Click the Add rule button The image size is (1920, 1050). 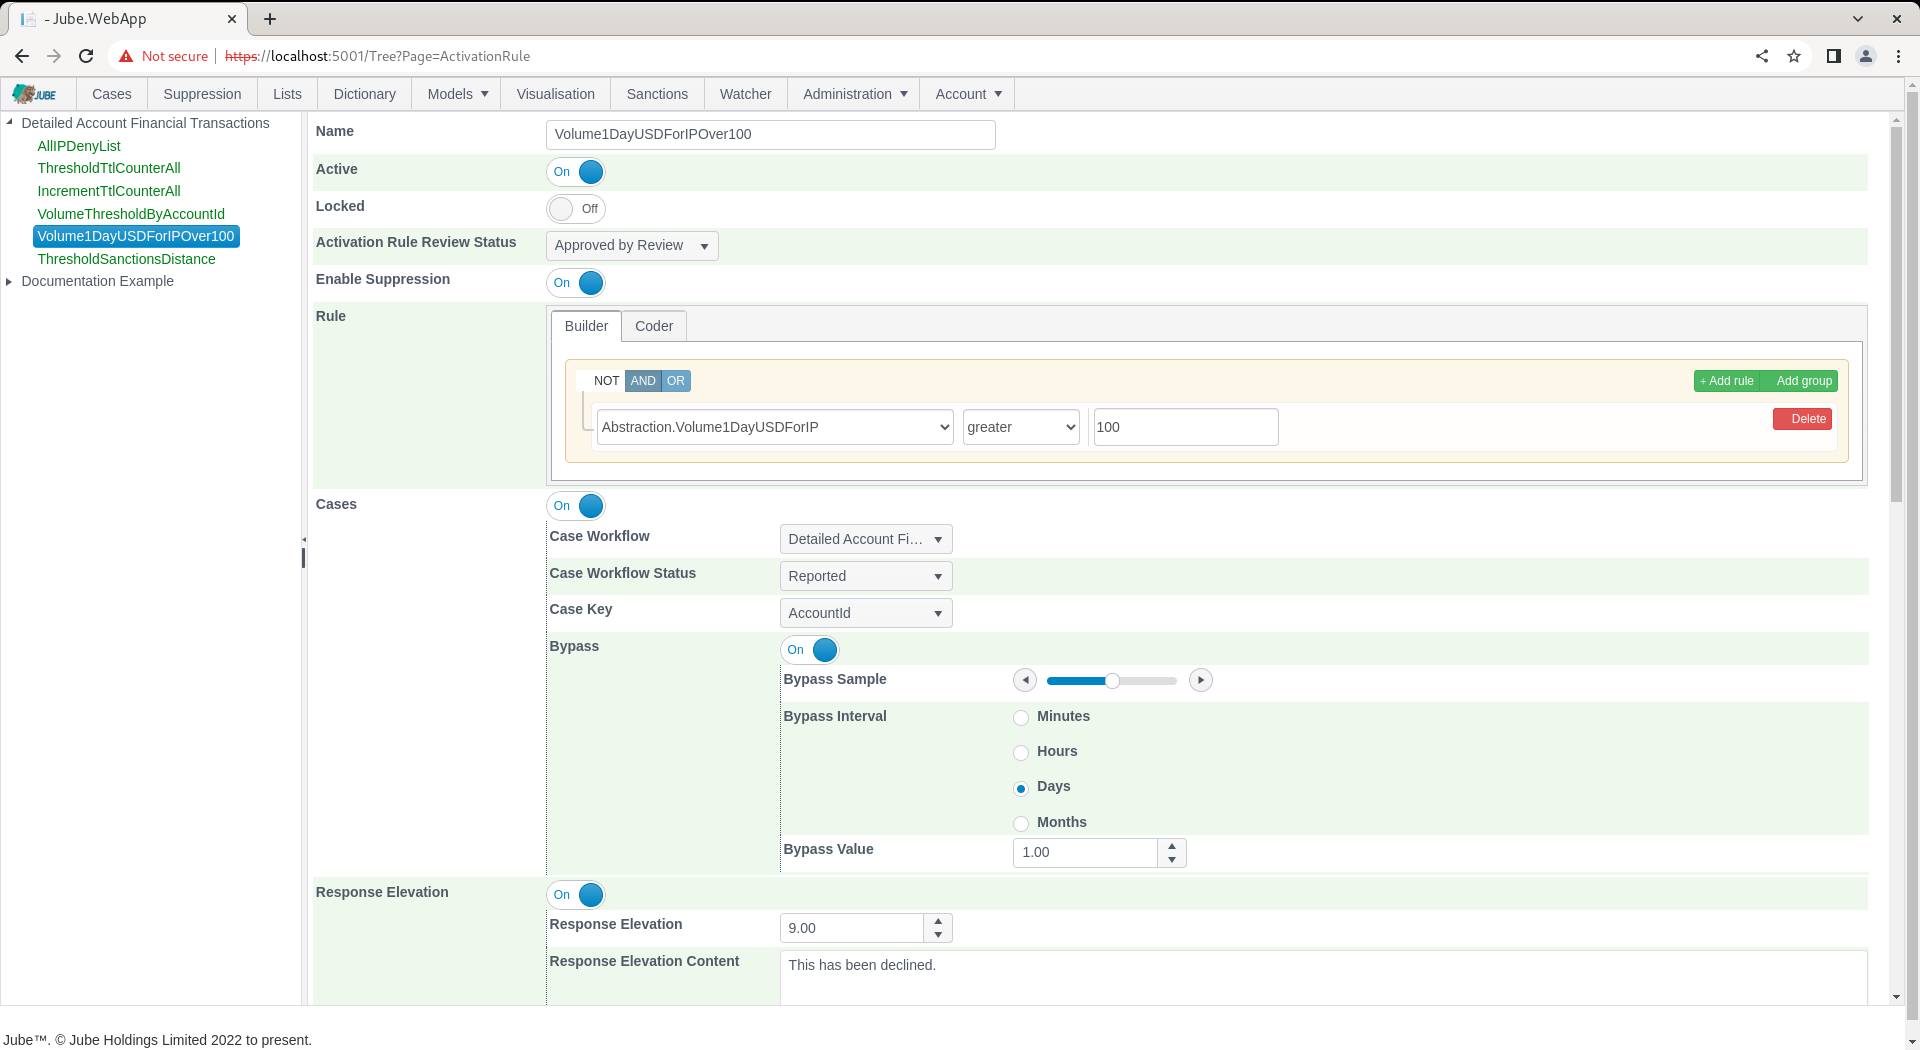[x=1727, y=381]
